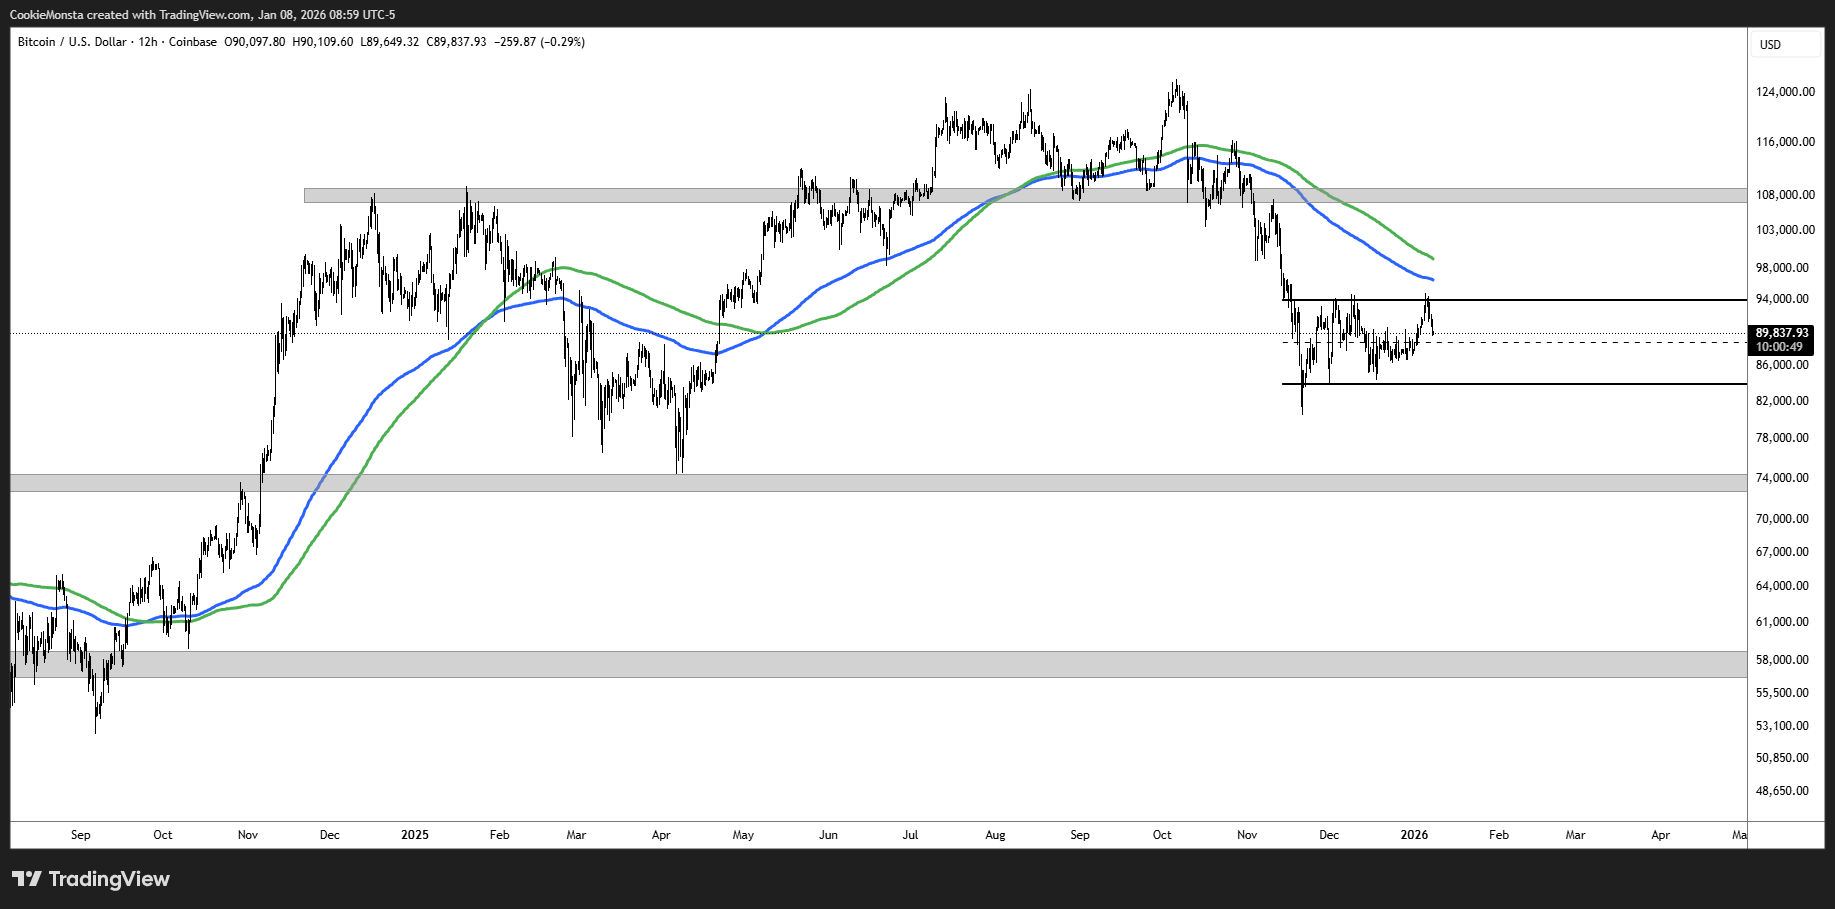Click the TradingView logo icon

click(x=27, y=879)
